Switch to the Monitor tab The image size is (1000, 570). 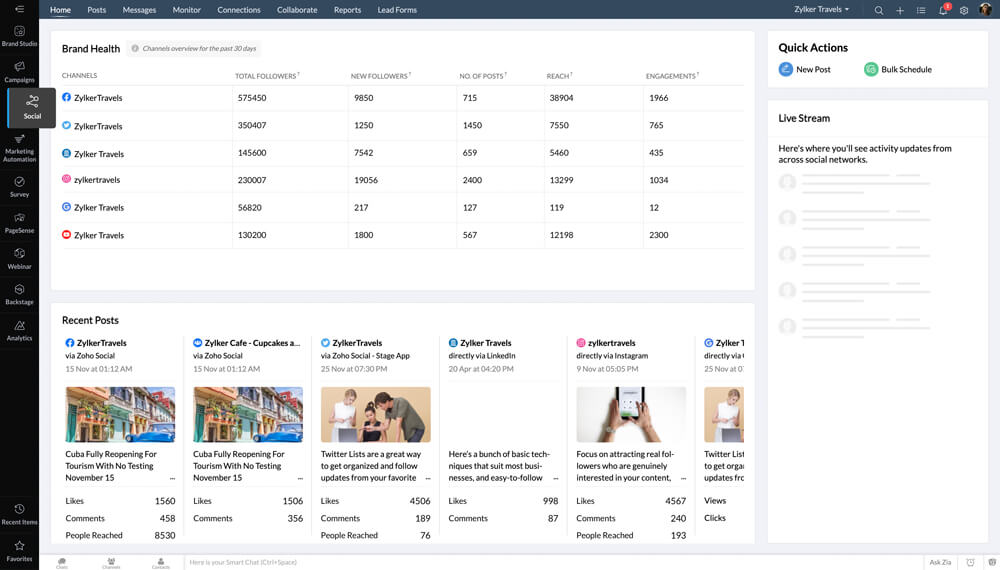(x=186, y=10)
